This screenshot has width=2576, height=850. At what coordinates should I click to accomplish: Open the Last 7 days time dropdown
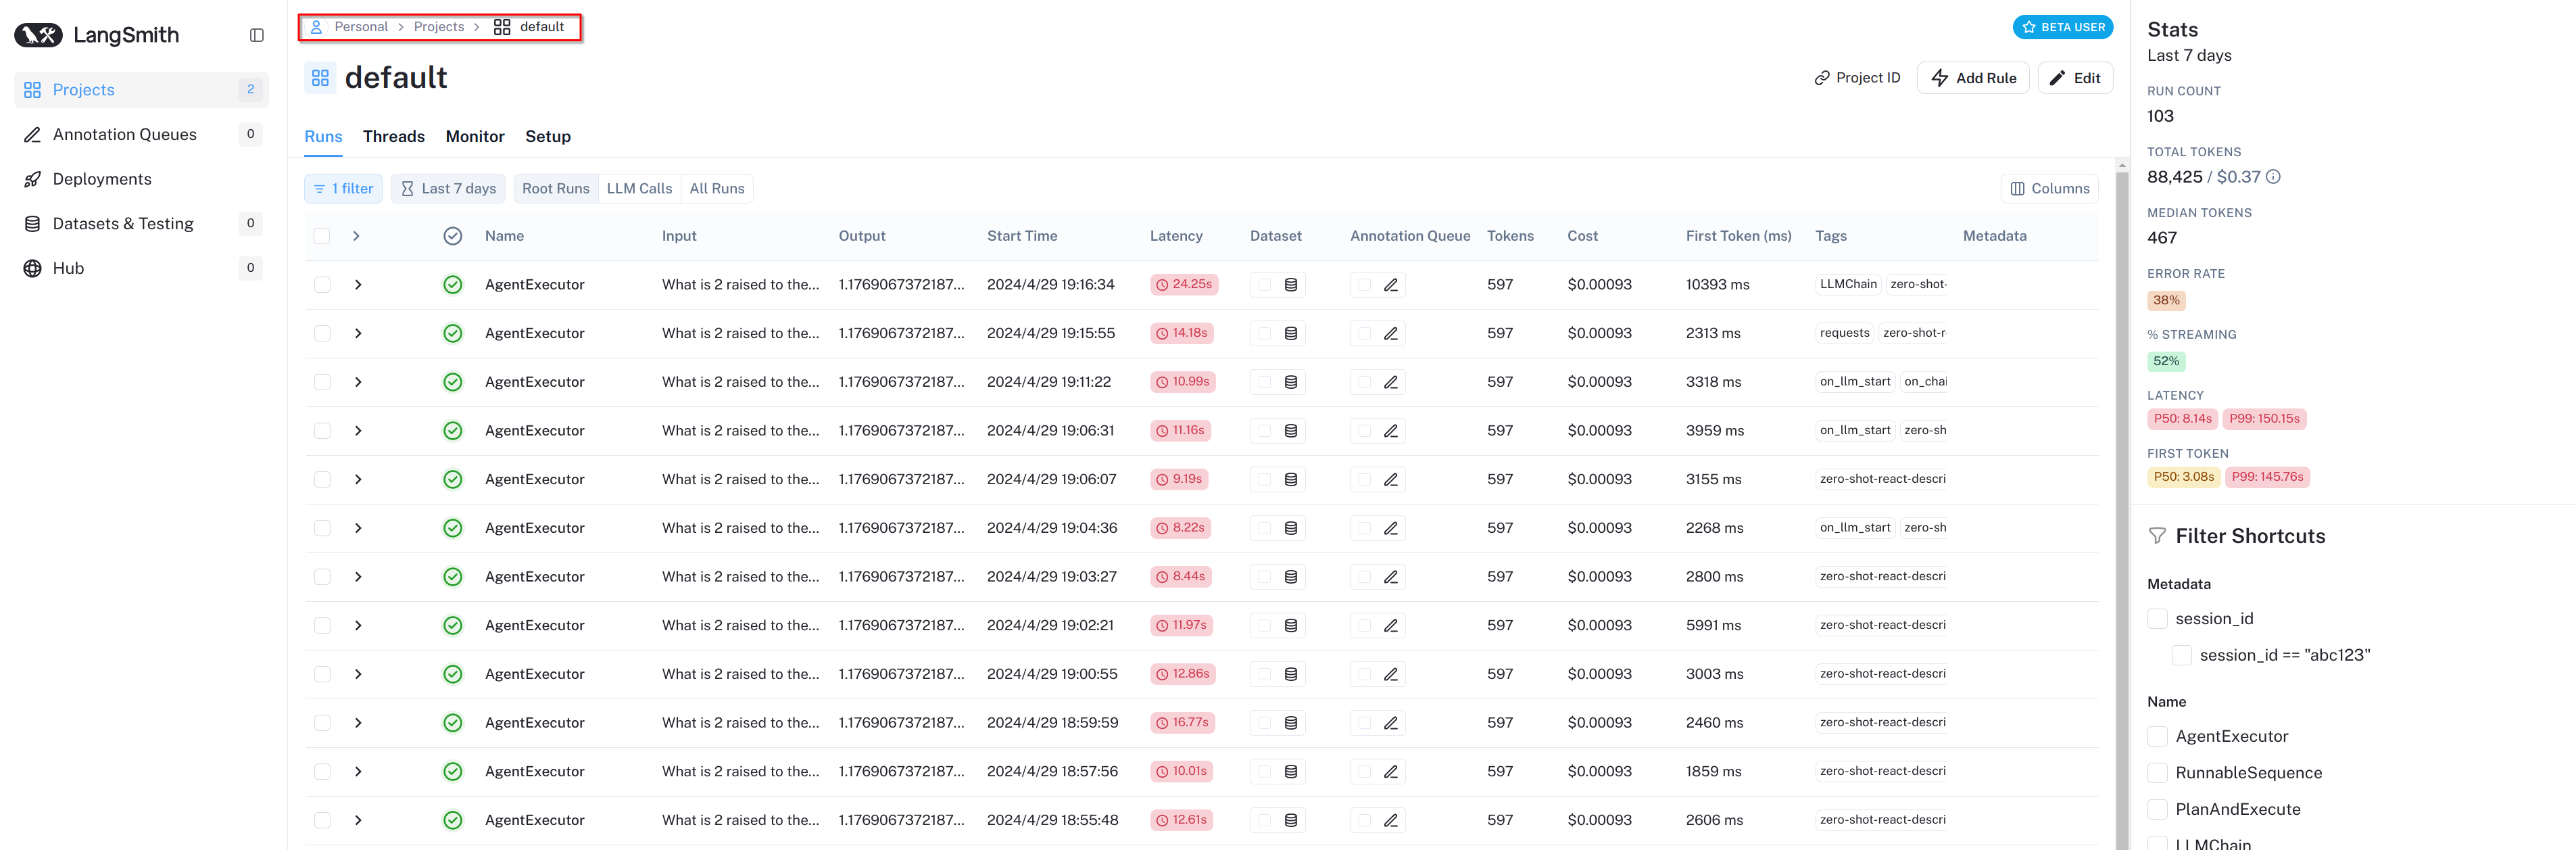click(448, 189)
